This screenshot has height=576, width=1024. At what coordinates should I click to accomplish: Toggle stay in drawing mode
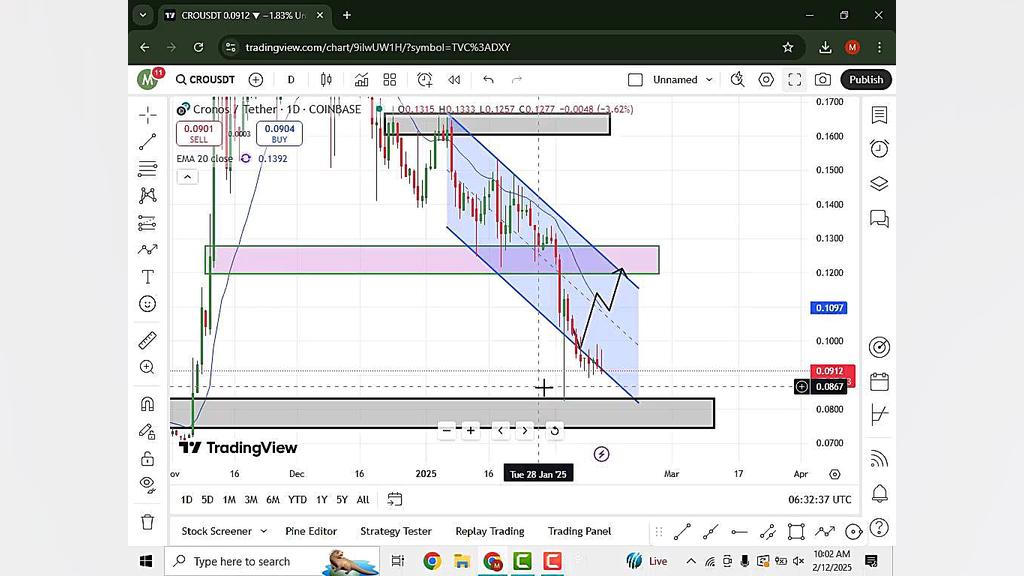pos(148,431)
